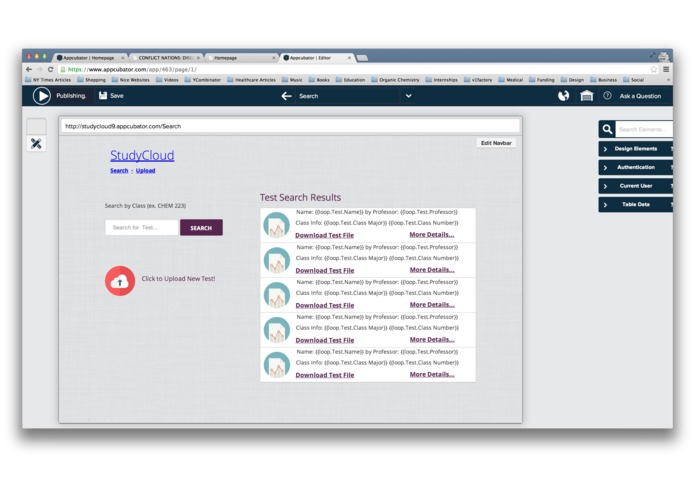Click the fifth result's document icon
This screenshot has width=695, height=494.
click(x=277, y=365)
